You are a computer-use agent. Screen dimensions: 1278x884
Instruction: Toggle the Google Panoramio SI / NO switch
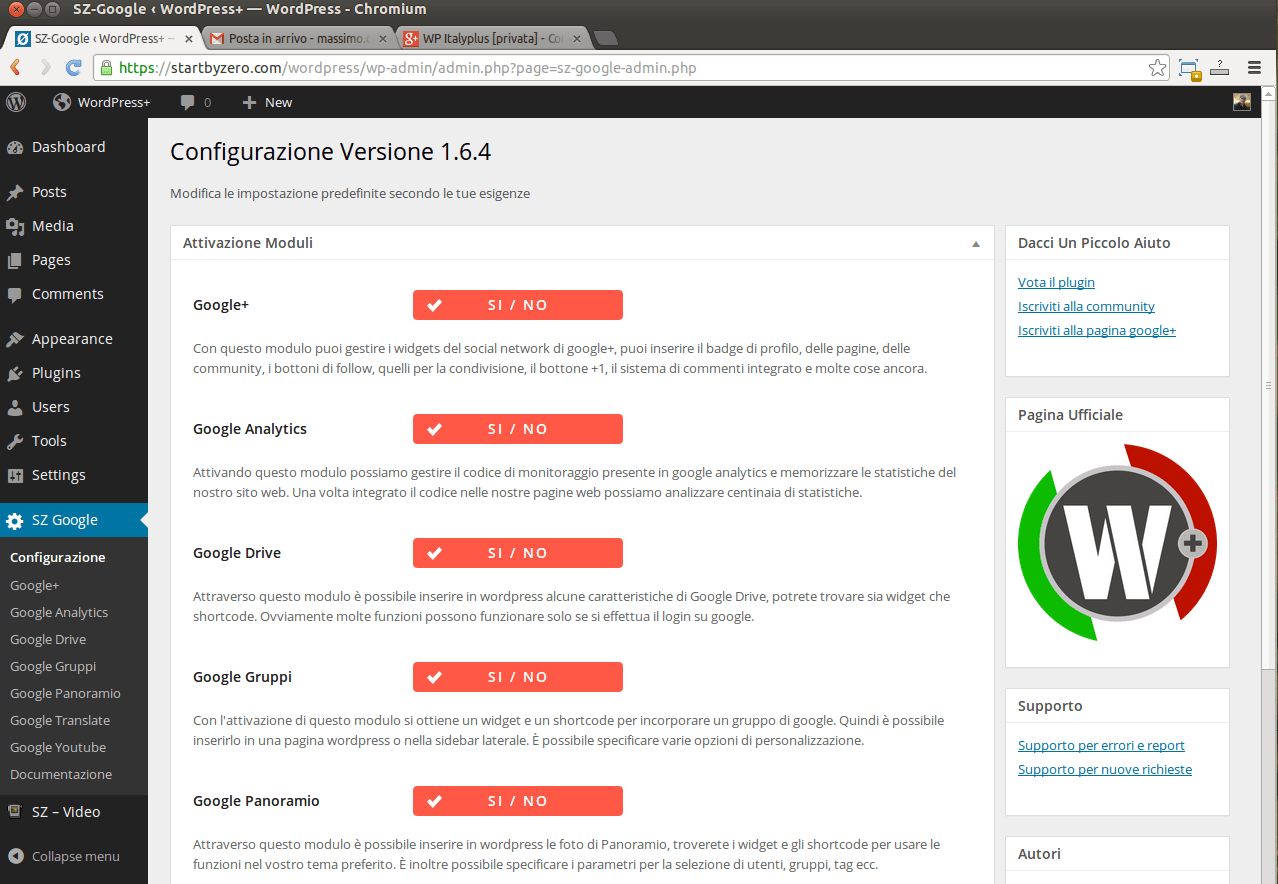[x=518, y=801]
